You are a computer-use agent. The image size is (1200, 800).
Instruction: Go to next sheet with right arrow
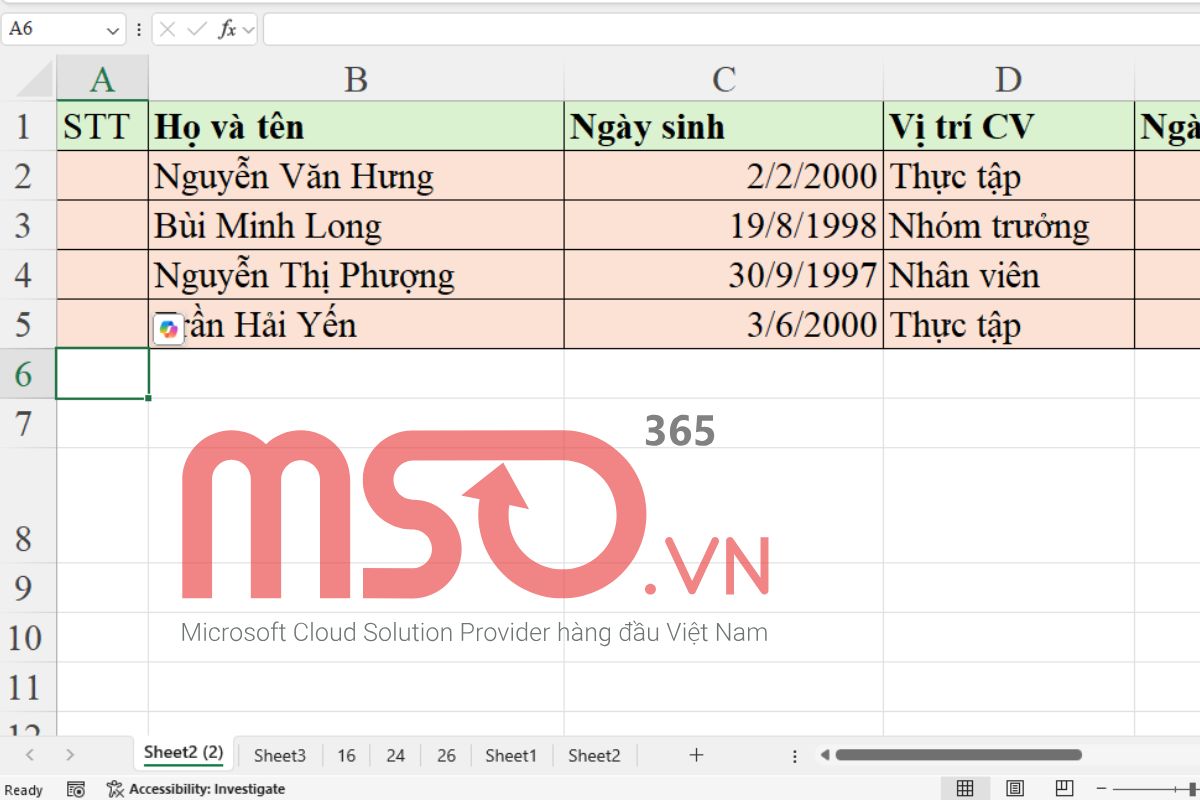(x=69, y=755)
